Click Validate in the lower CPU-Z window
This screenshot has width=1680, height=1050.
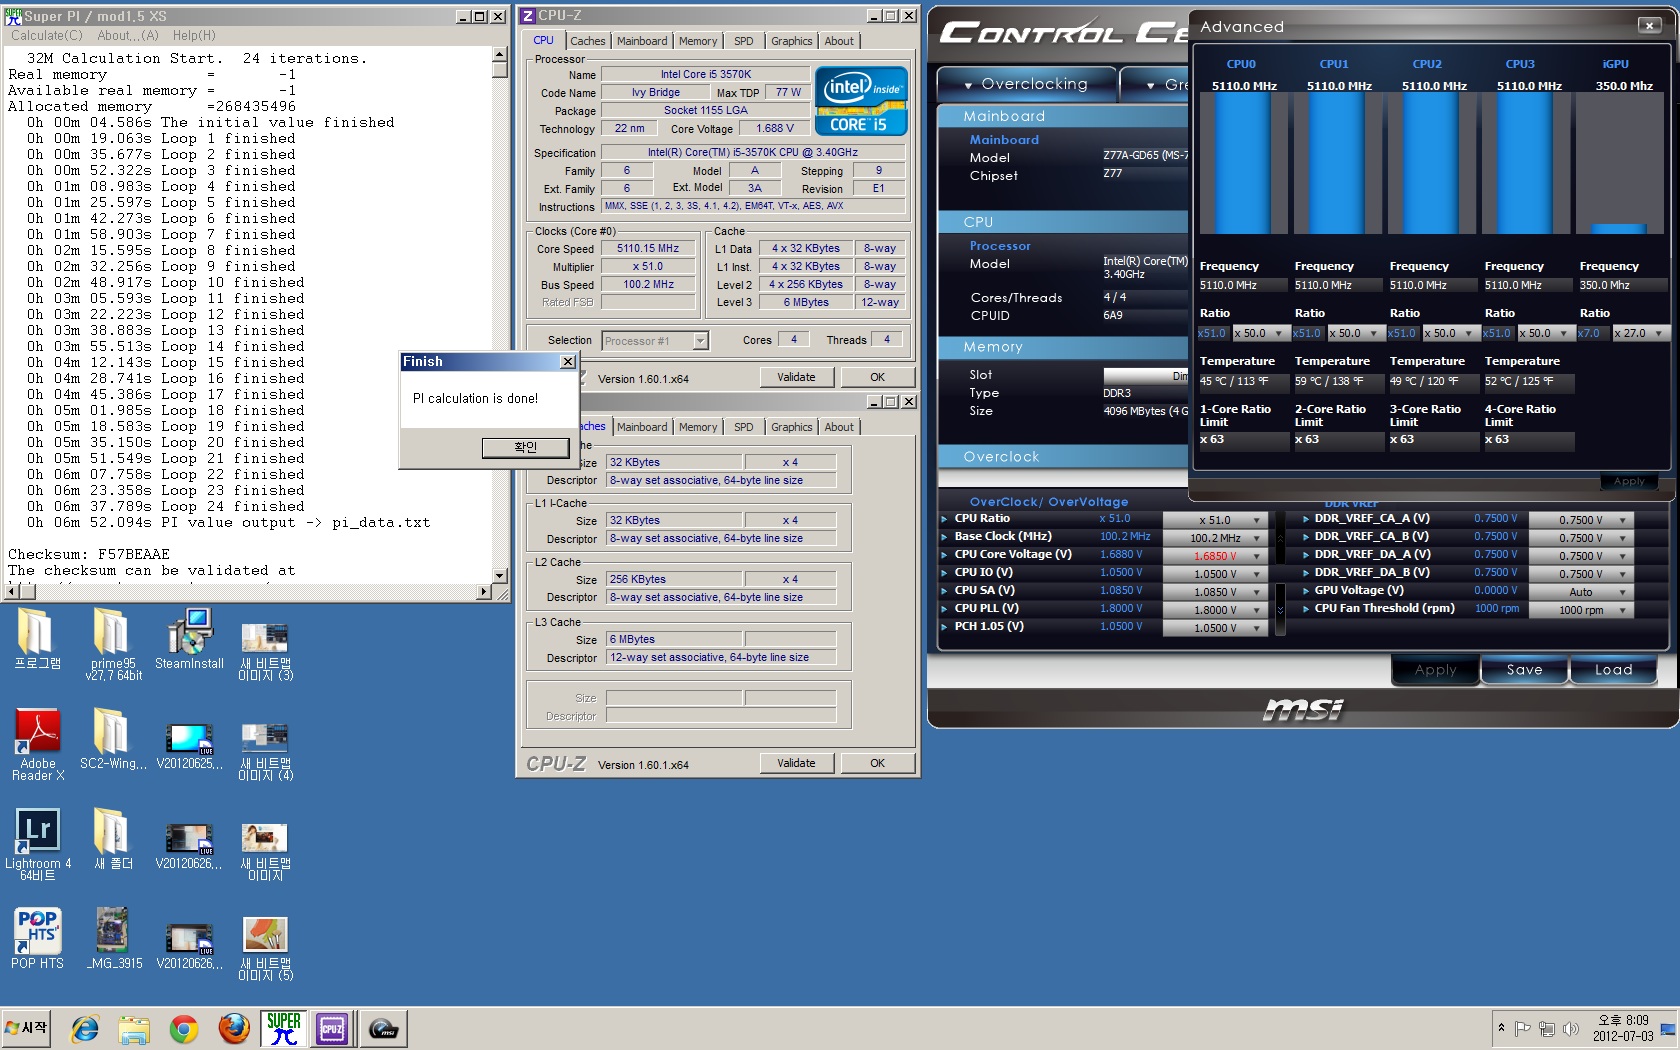(796, 763)
